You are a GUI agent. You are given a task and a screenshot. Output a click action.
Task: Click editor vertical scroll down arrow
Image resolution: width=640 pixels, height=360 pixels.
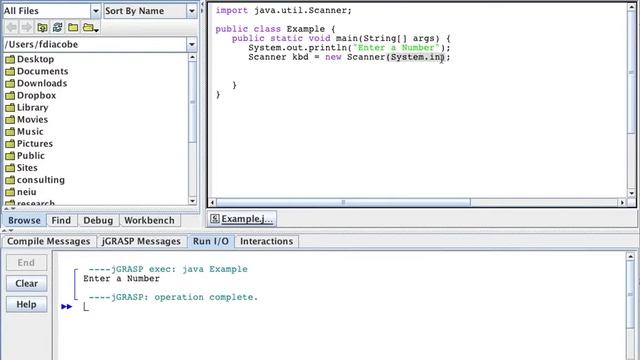click(631, 193)
